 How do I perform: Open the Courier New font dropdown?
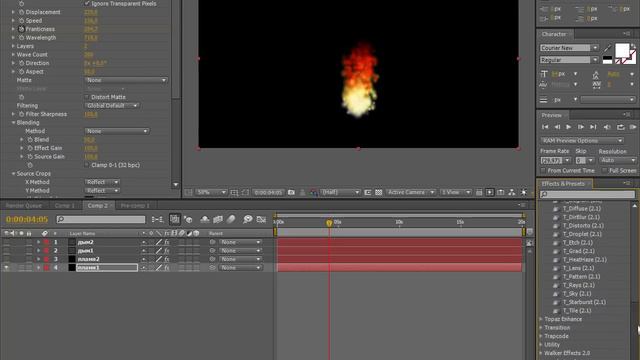coord(569,48)
